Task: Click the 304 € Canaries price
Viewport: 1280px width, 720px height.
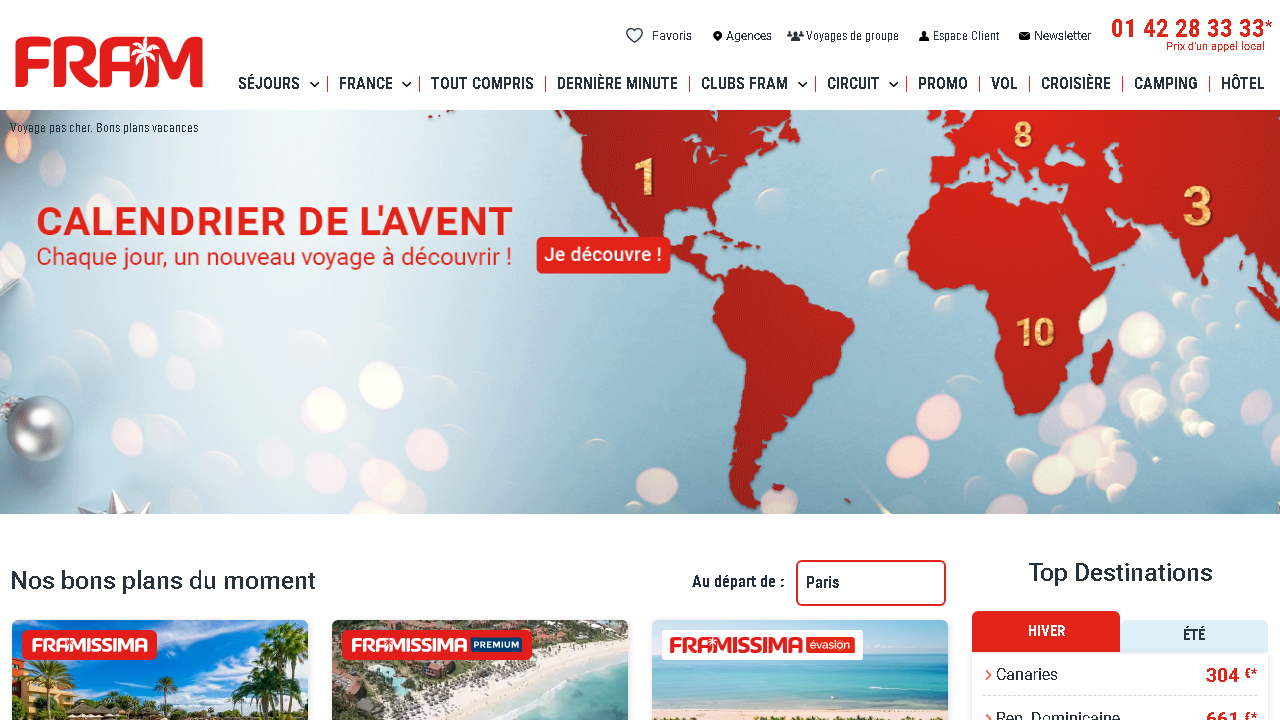Action: 1231,675
